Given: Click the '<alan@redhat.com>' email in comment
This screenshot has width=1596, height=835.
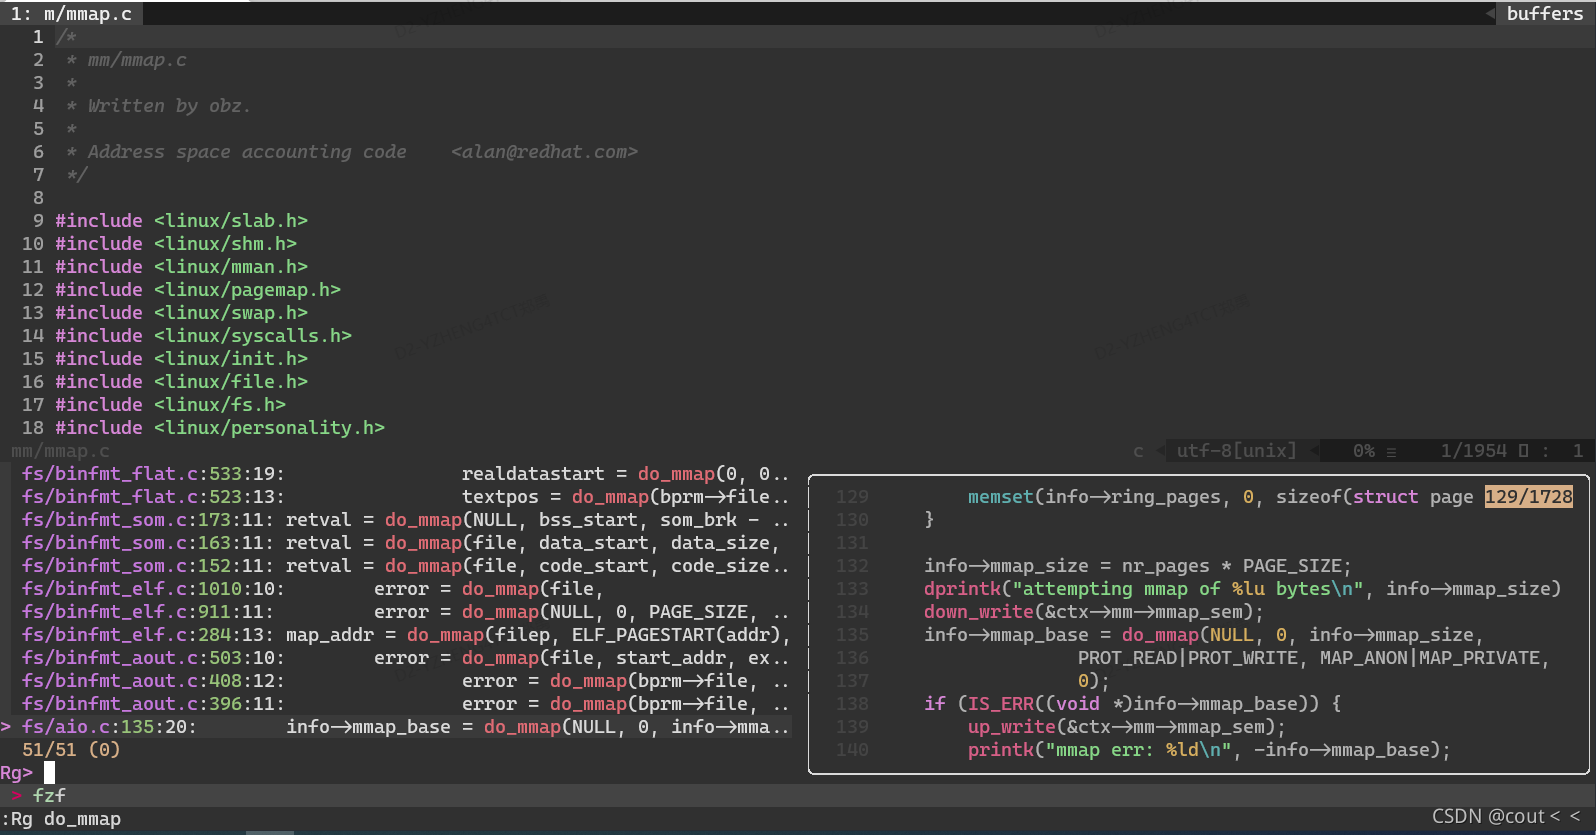Looking at the screenshot, I should tap(544, 152).
